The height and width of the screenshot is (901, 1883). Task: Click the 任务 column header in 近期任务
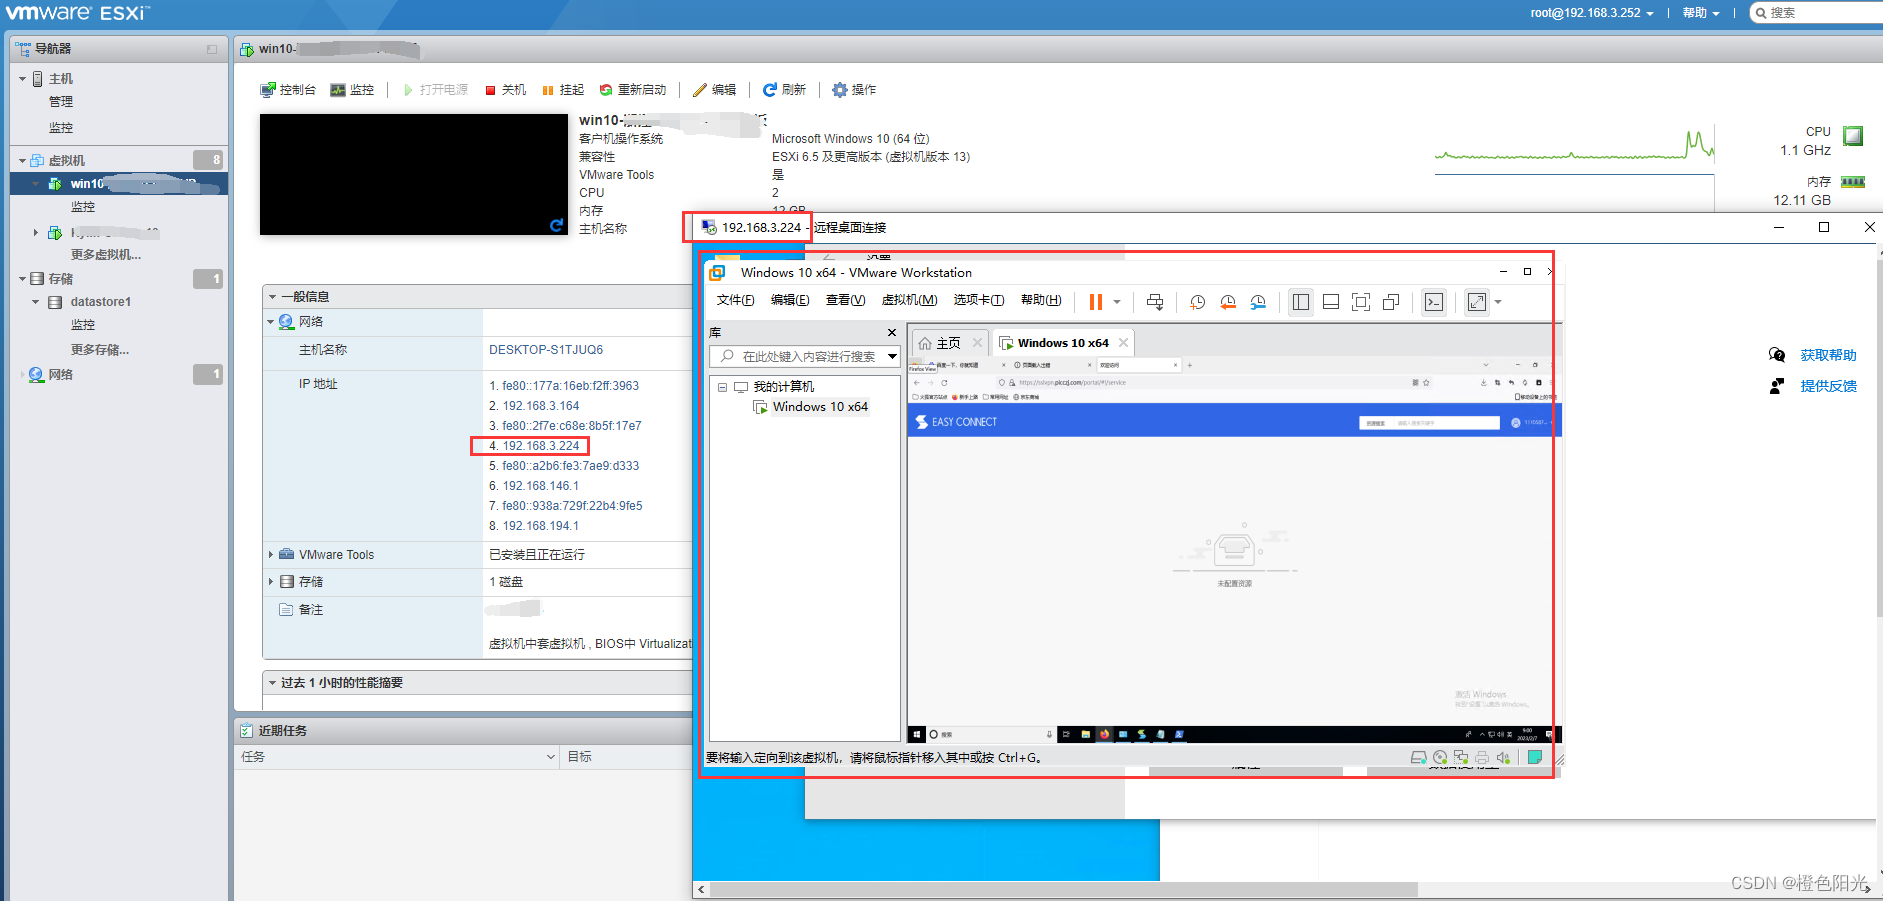point(397,757)
